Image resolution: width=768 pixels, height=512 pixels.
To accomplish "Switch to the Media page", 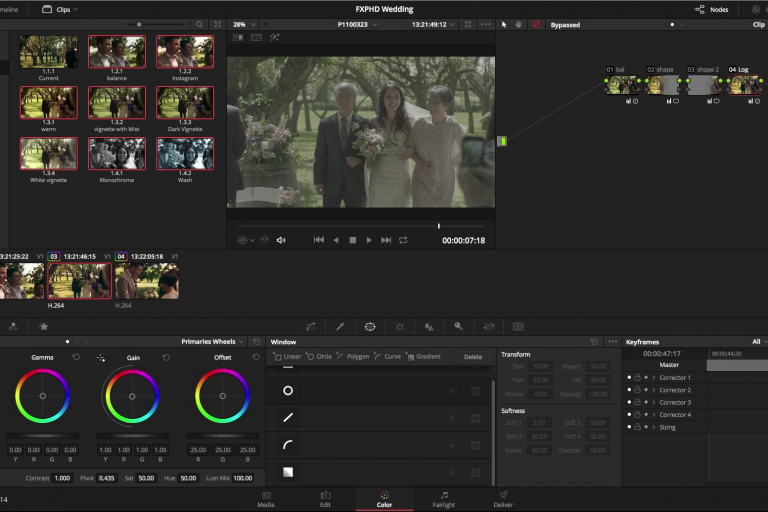I will (266, 499).
